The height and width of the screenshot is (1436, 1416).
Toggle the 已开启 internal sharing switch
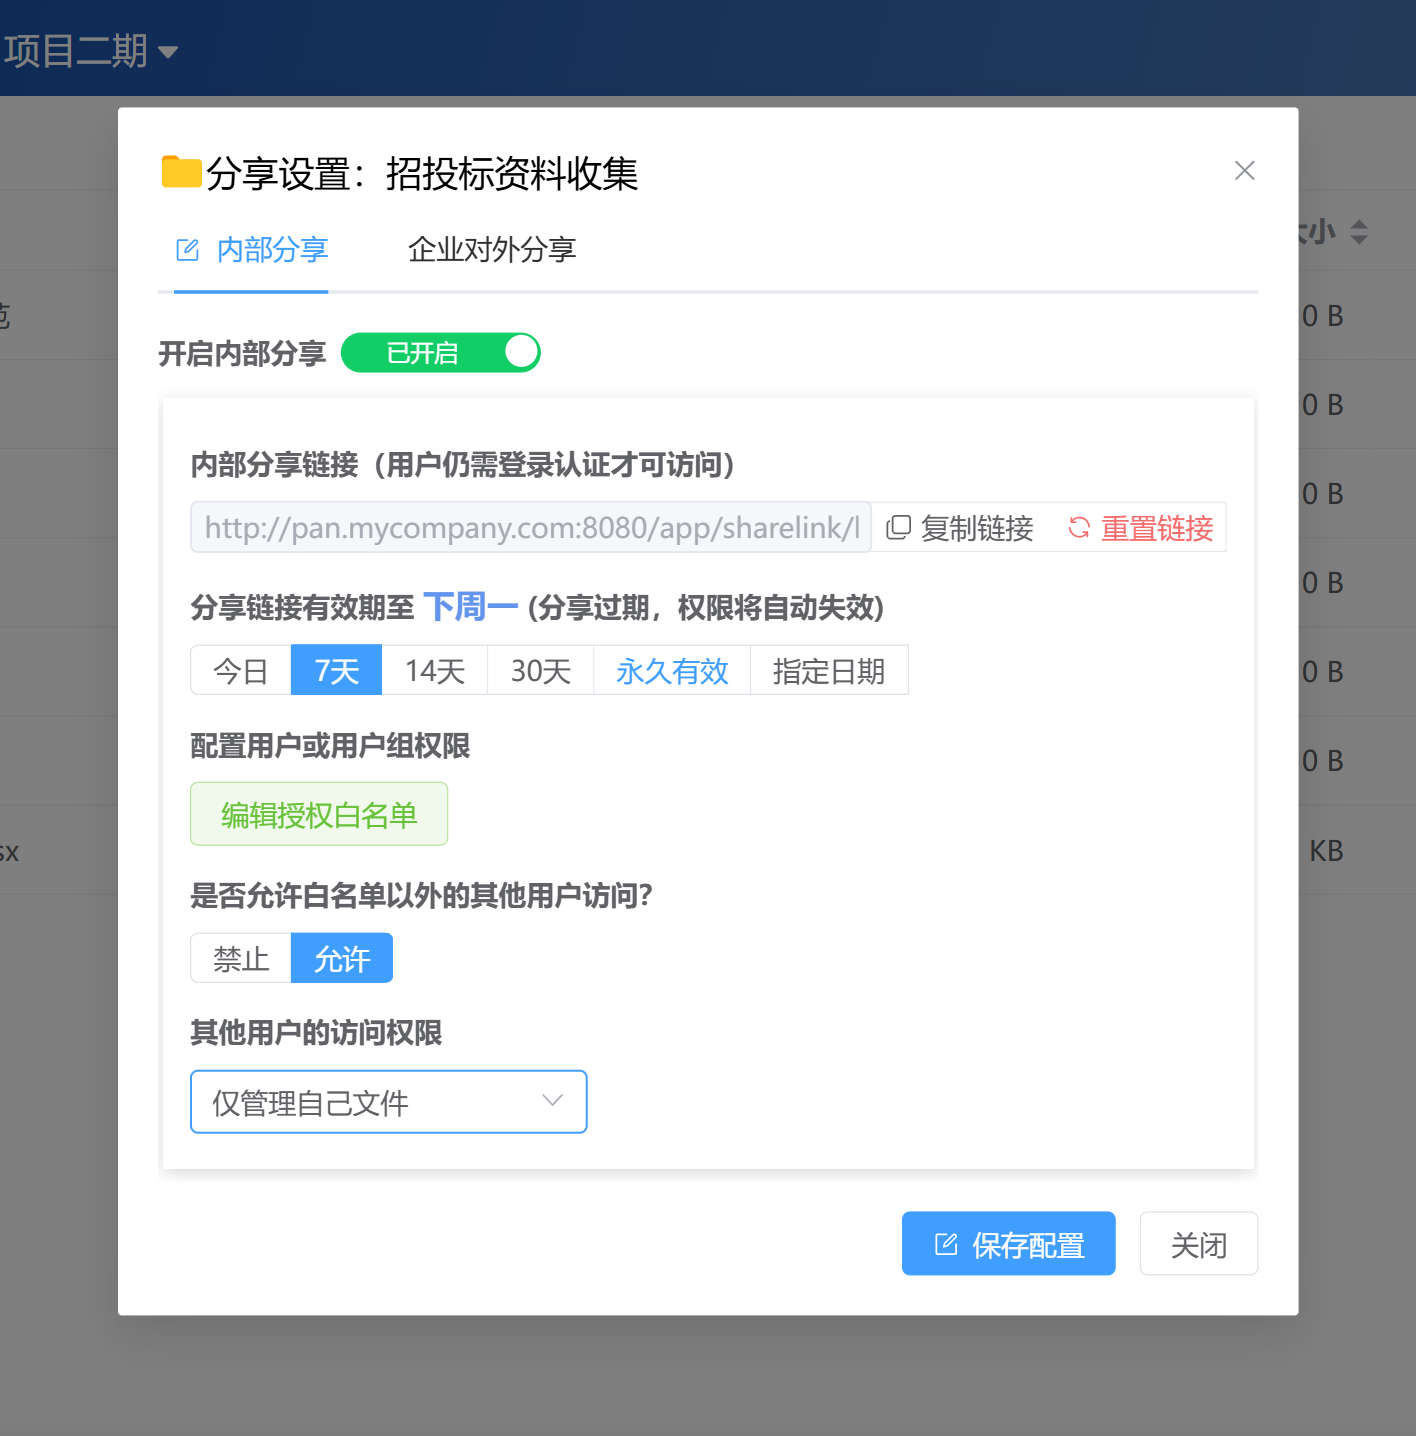(441, 353)
